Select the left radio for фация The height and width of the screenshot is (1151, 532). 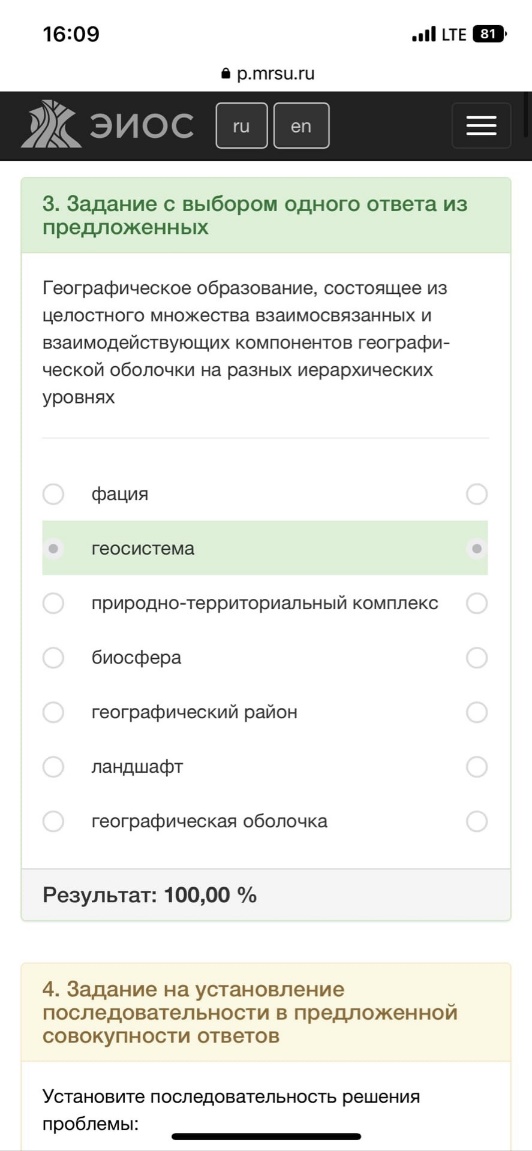pyautogui.click(x=53, y=494)
